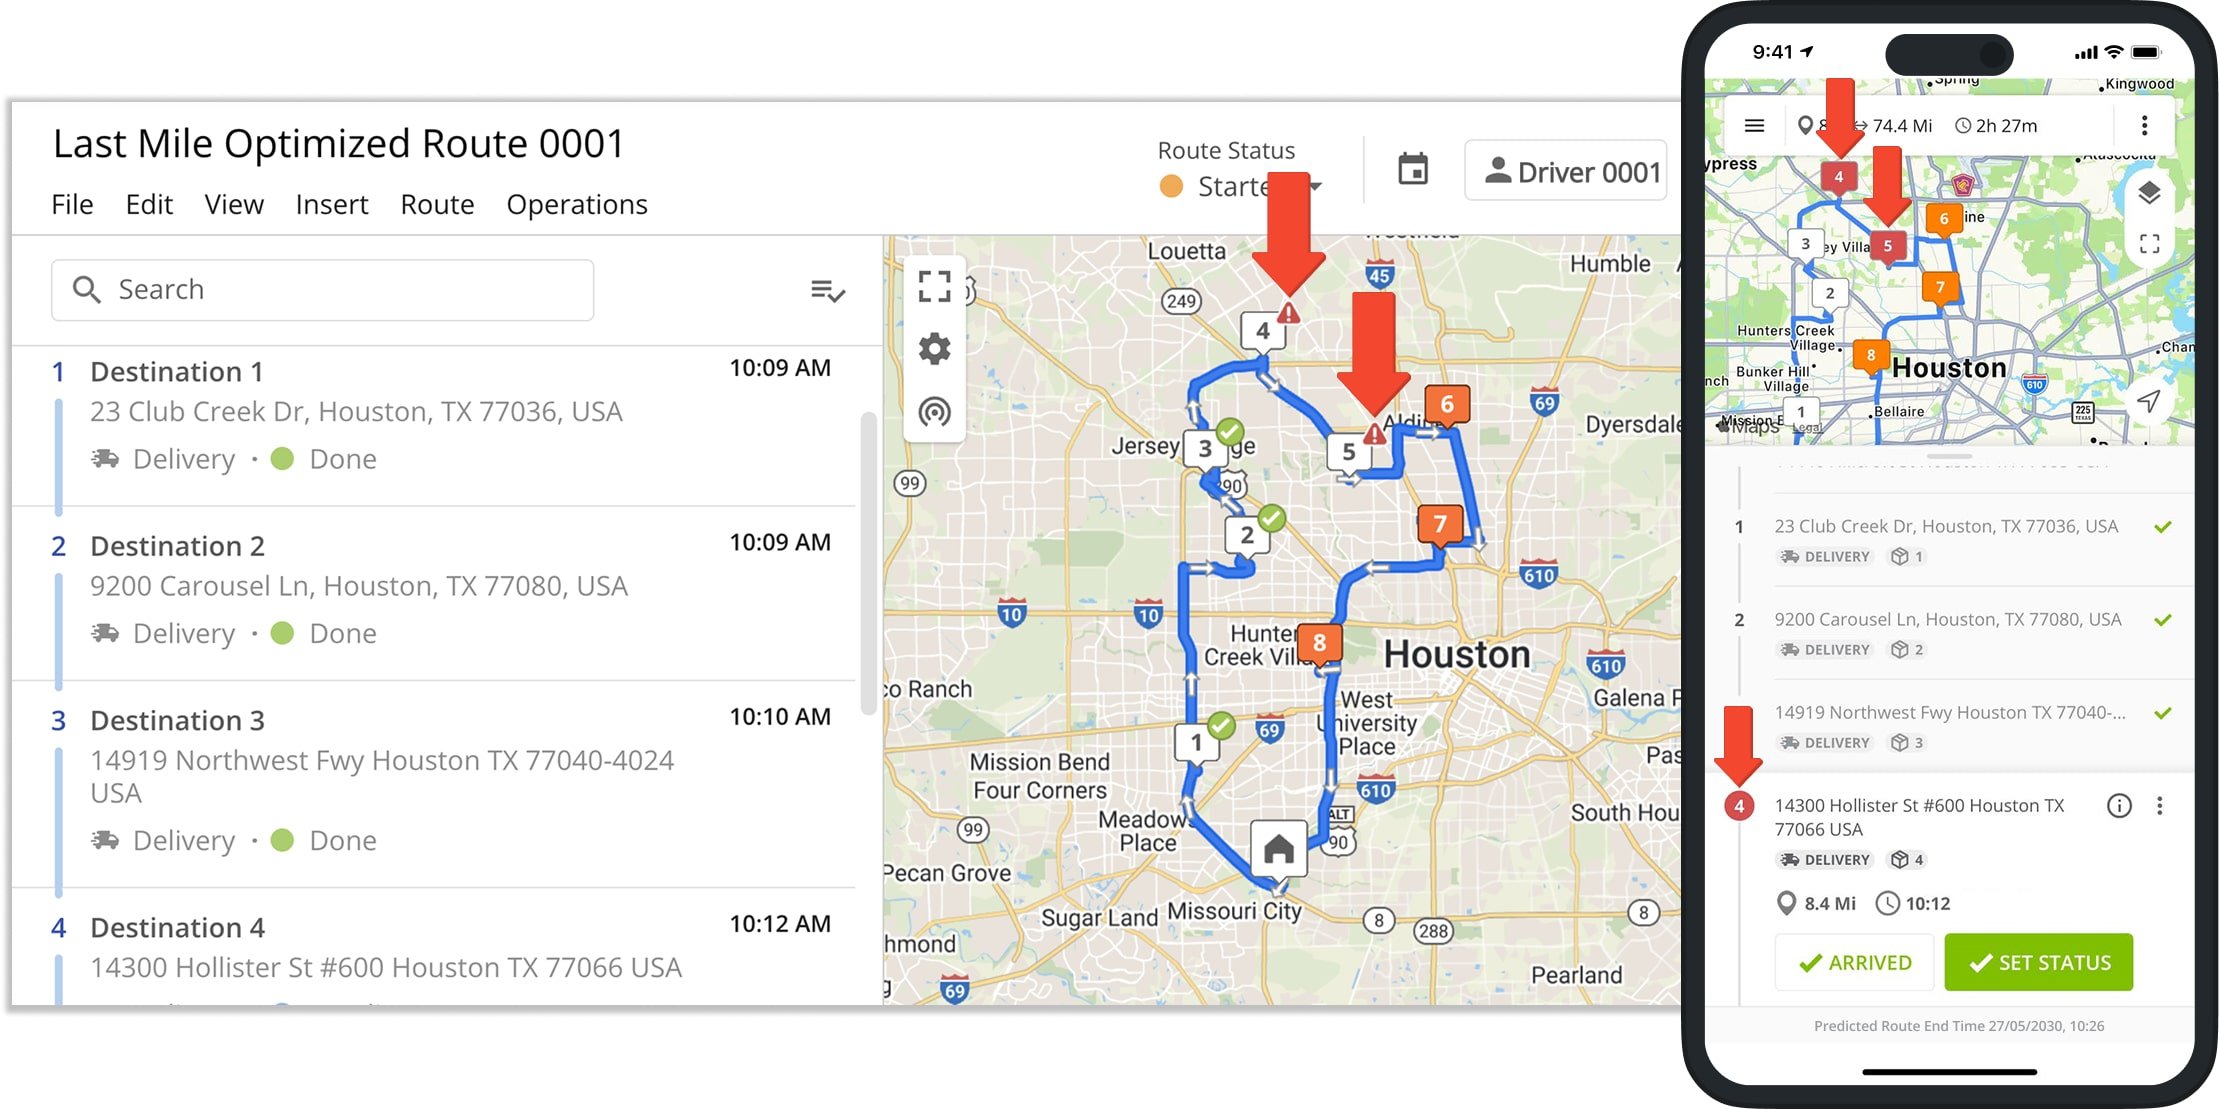Tap the navigation arrow on mobile map

point(2148,401)
